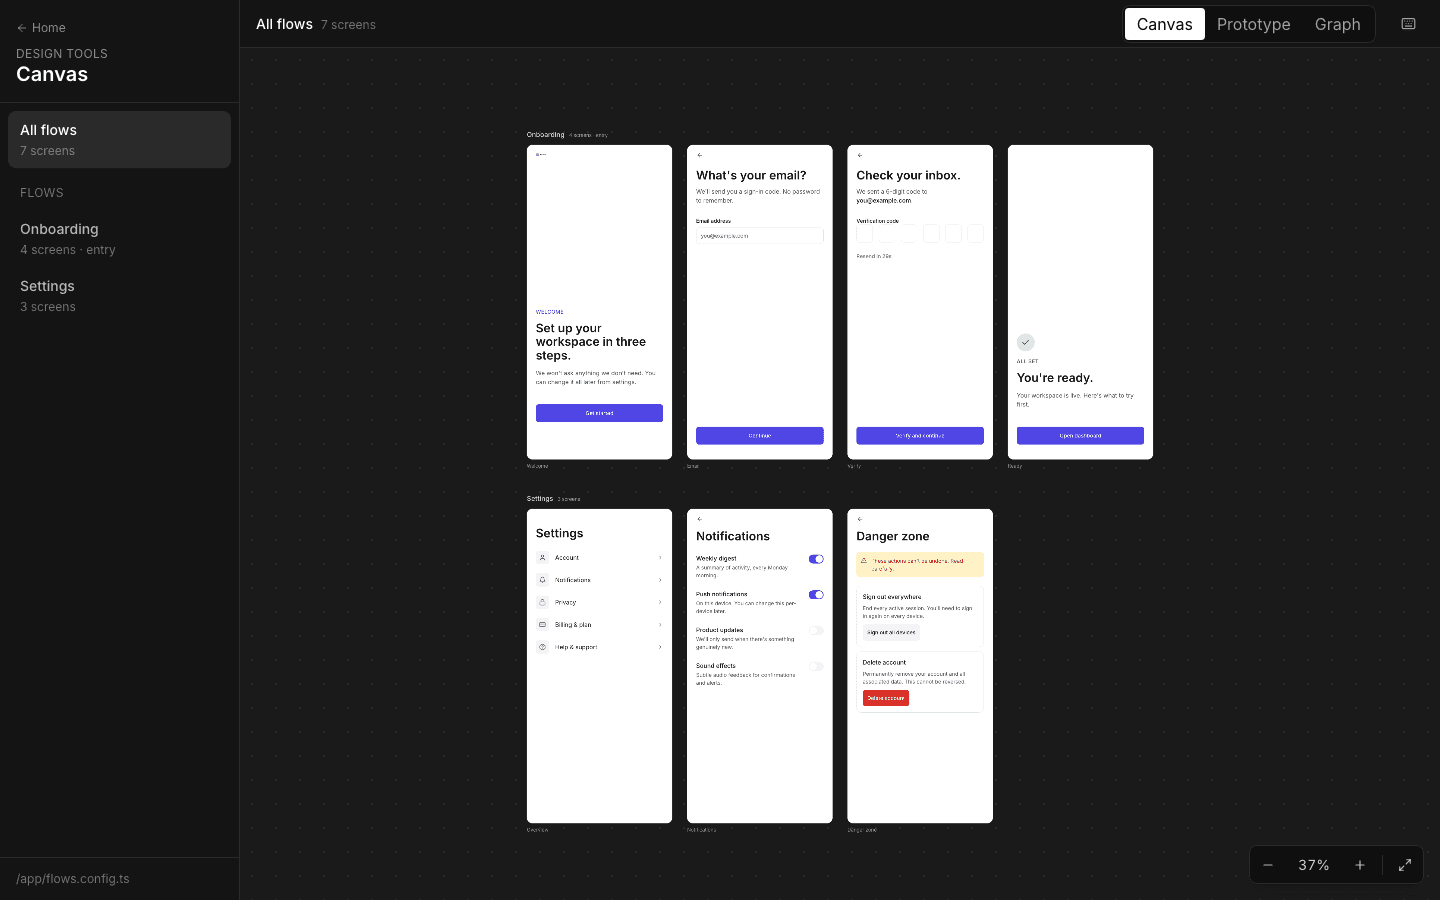The height and width of the screenshot is (900, 1440).
Task: Click the 'Danger zone' heading
Action: [x=893, y=536]
